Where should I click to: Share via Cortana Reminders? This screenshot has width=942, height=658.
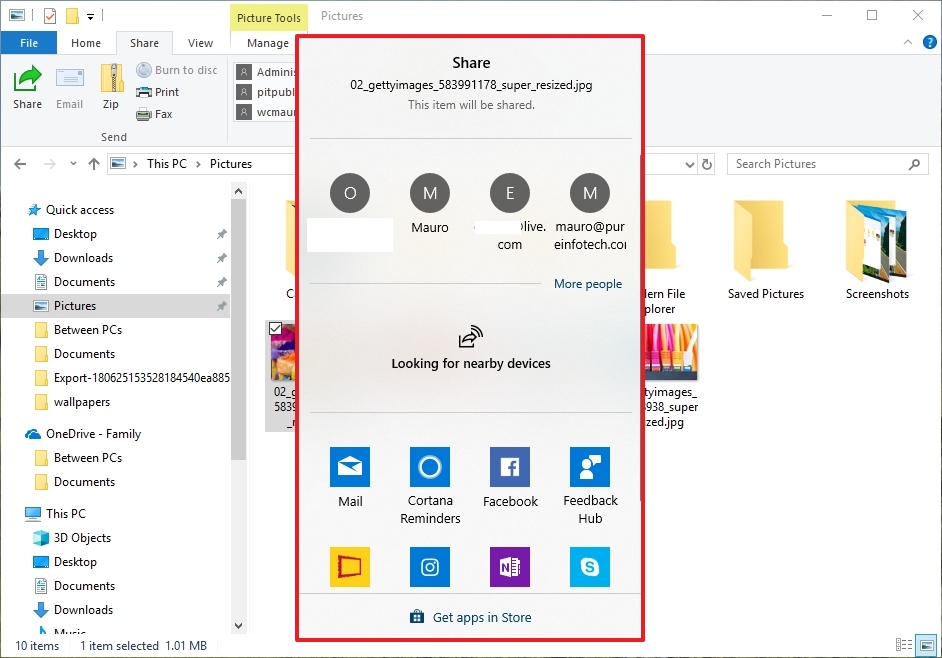430,466
